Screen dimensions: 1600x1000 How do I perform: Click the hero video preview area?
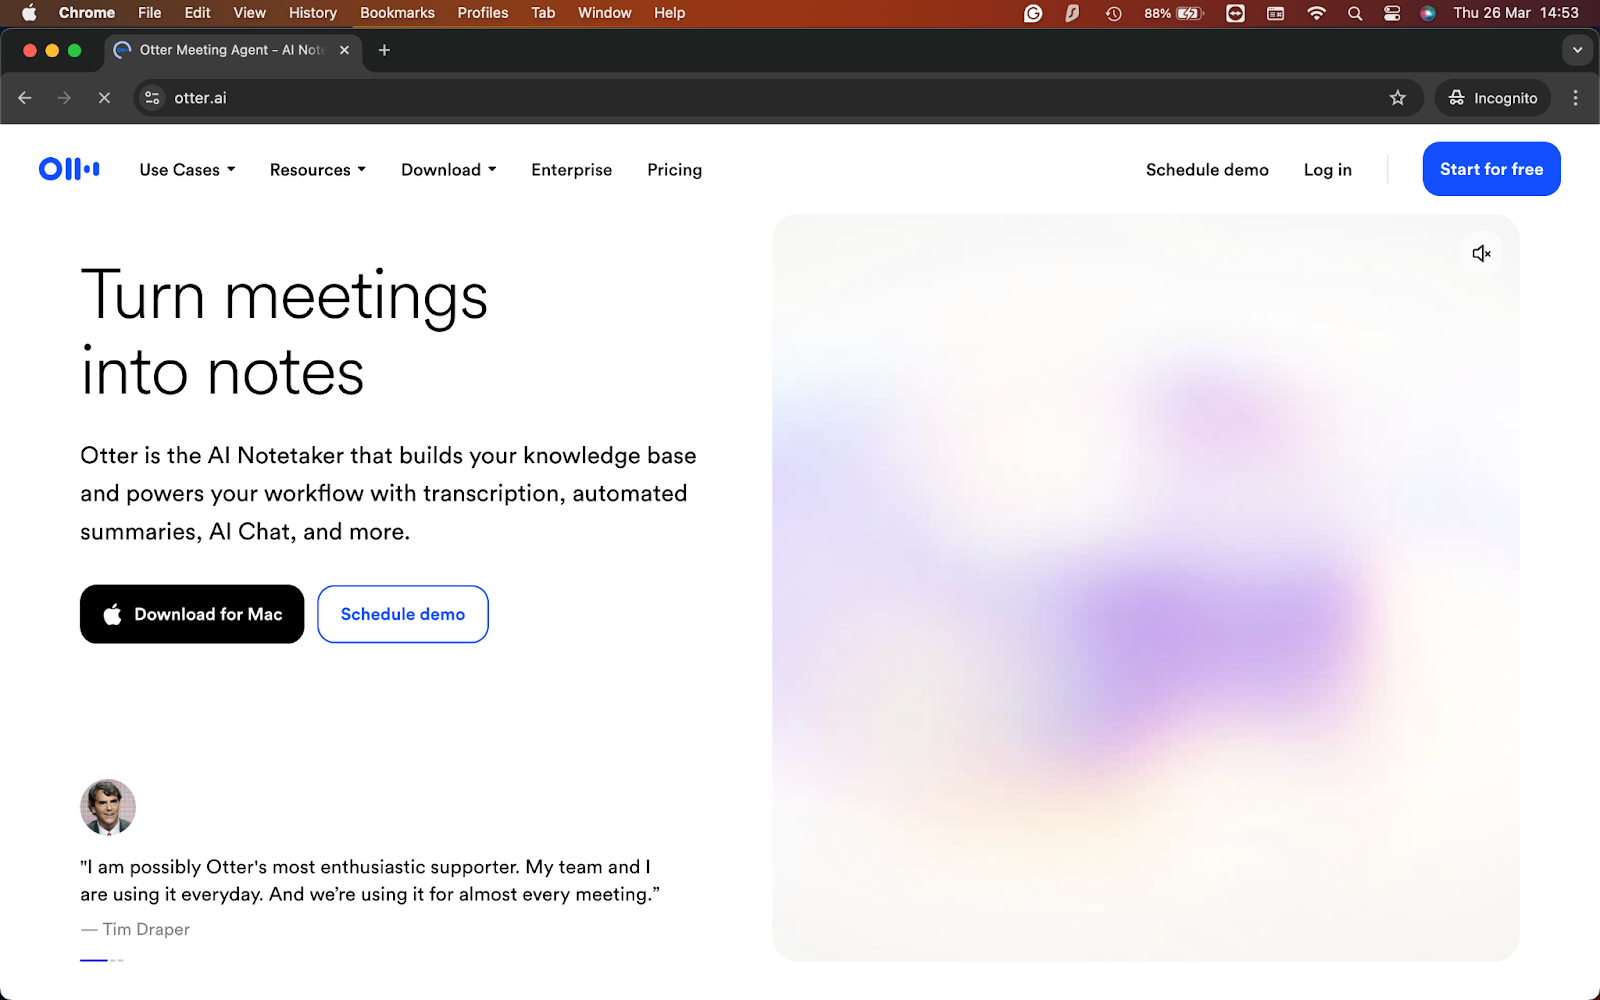[x=1146, y=588]
